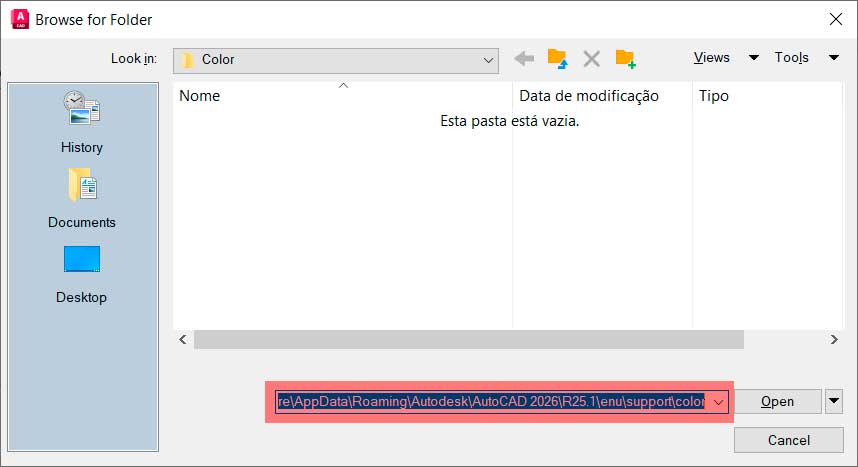The image size is (858, 467).
Task: Click the scrollbar right arrow
Action: [x=834, y=339]
